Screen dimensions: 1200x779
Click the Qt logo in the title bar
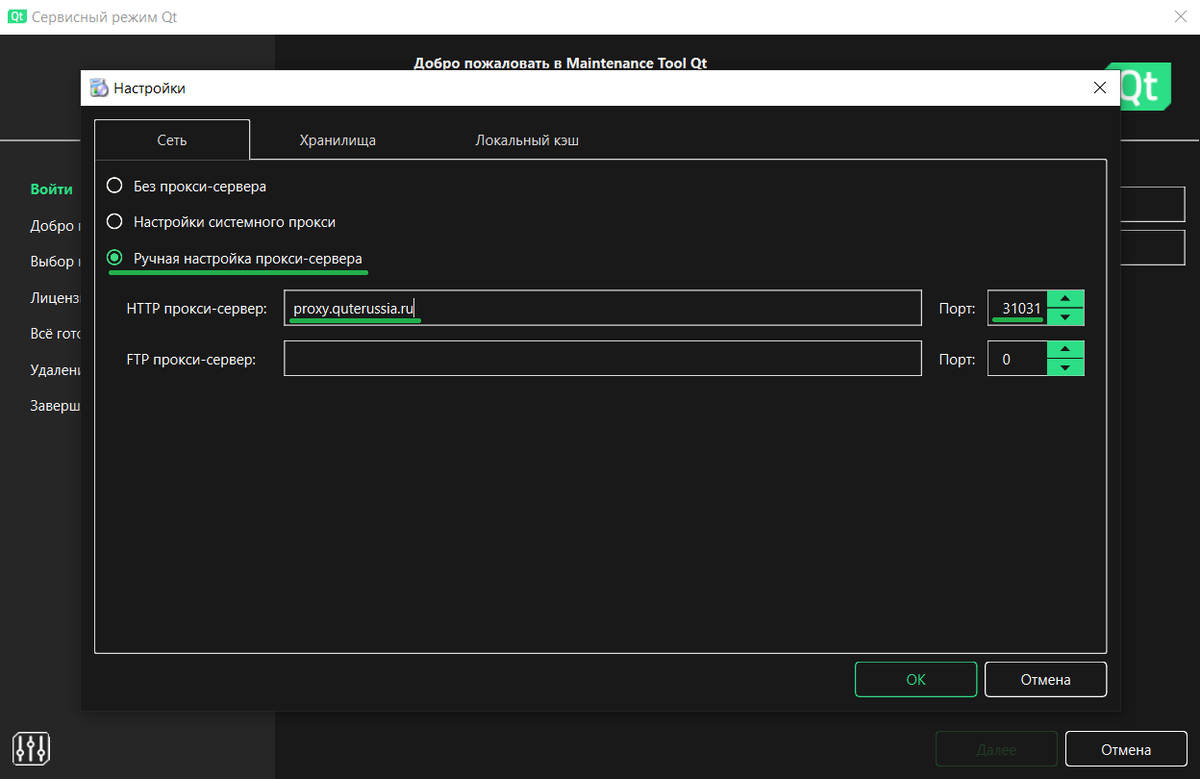[x=16, y=17]
